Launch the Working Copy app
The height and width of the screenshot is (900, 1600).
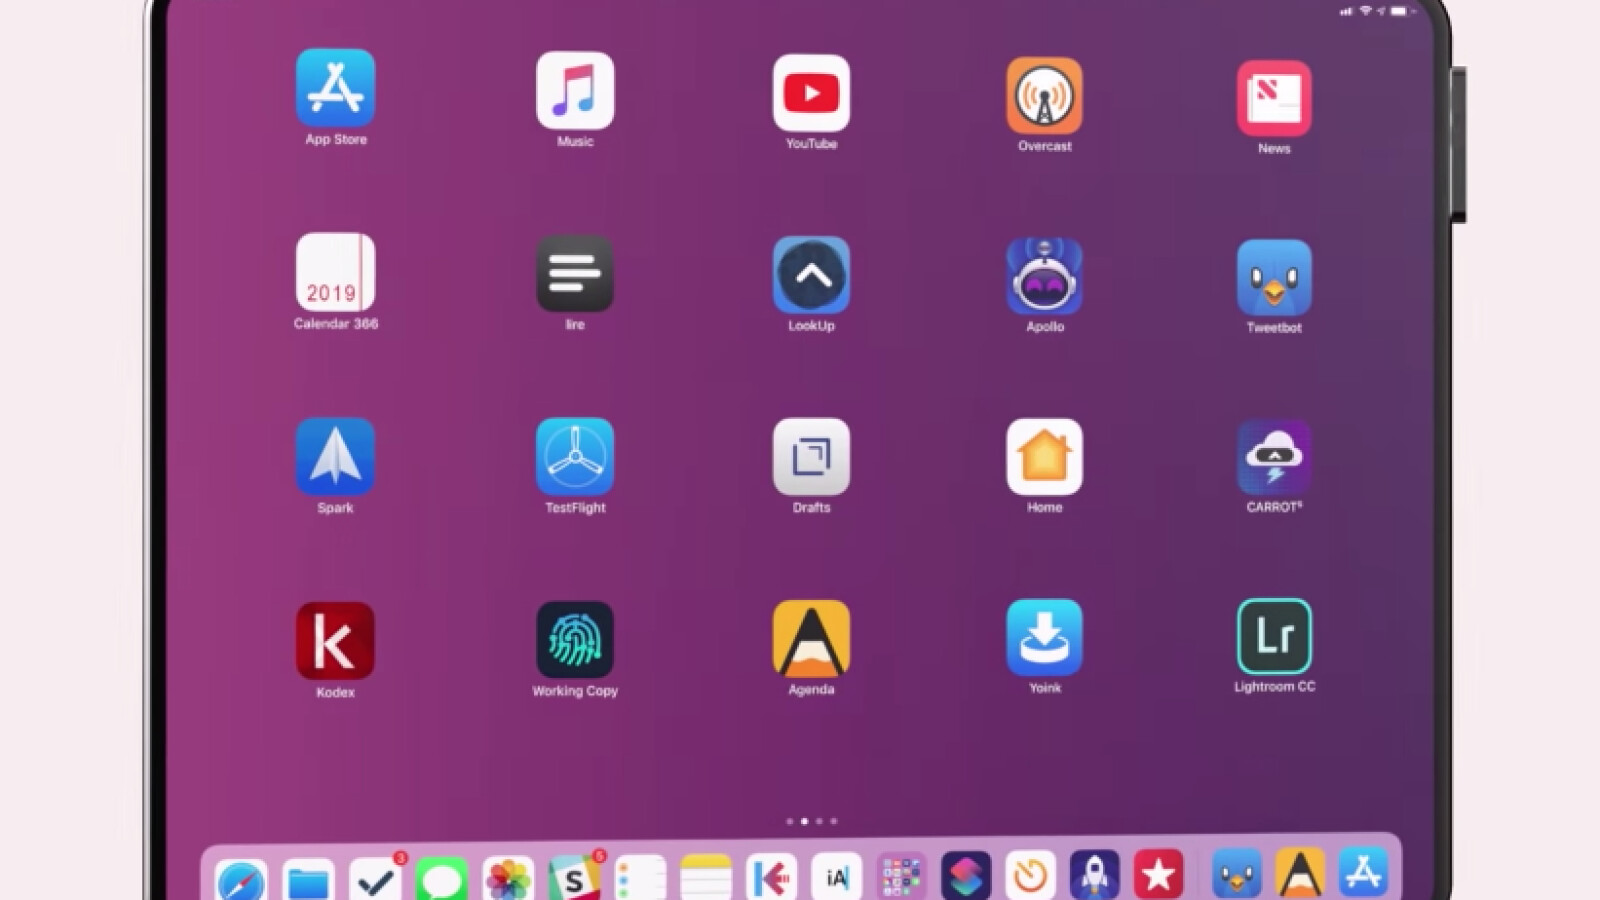tap(574, 640)
